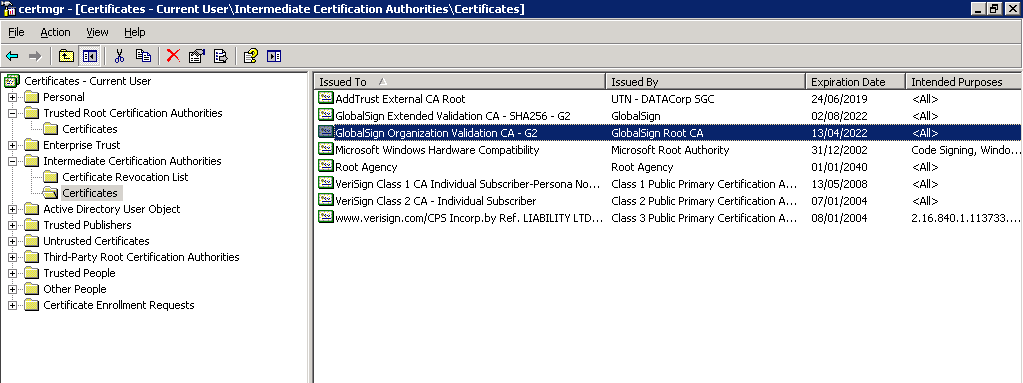Click the www.verisign.com/CPS certificate icon
This screenshot has width=1023, height=383.
pyautogui.click(x=325, y=217)
